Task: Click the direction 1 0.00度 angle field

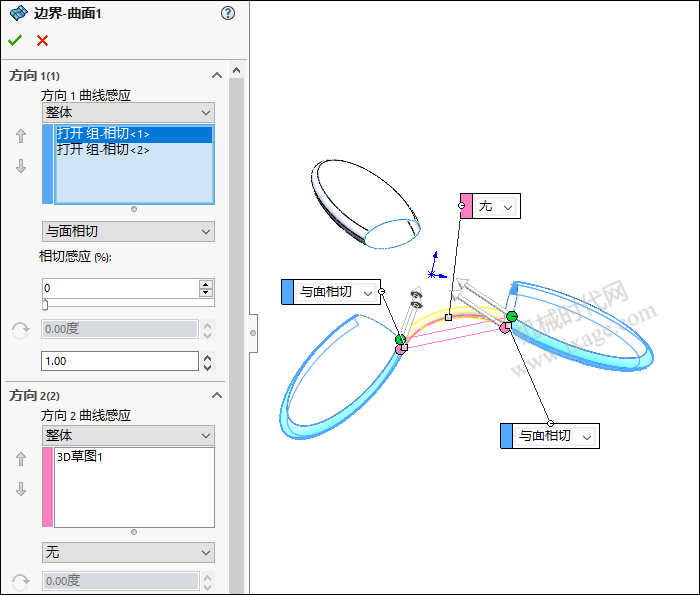Action: click(120, 329)
